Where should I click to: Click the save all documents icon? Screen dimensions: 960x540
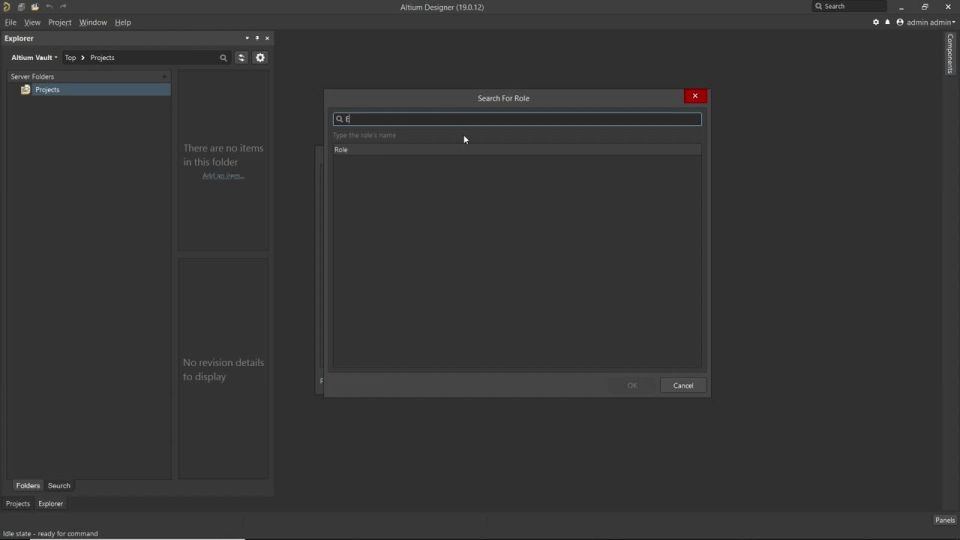[x=21, y=7]
